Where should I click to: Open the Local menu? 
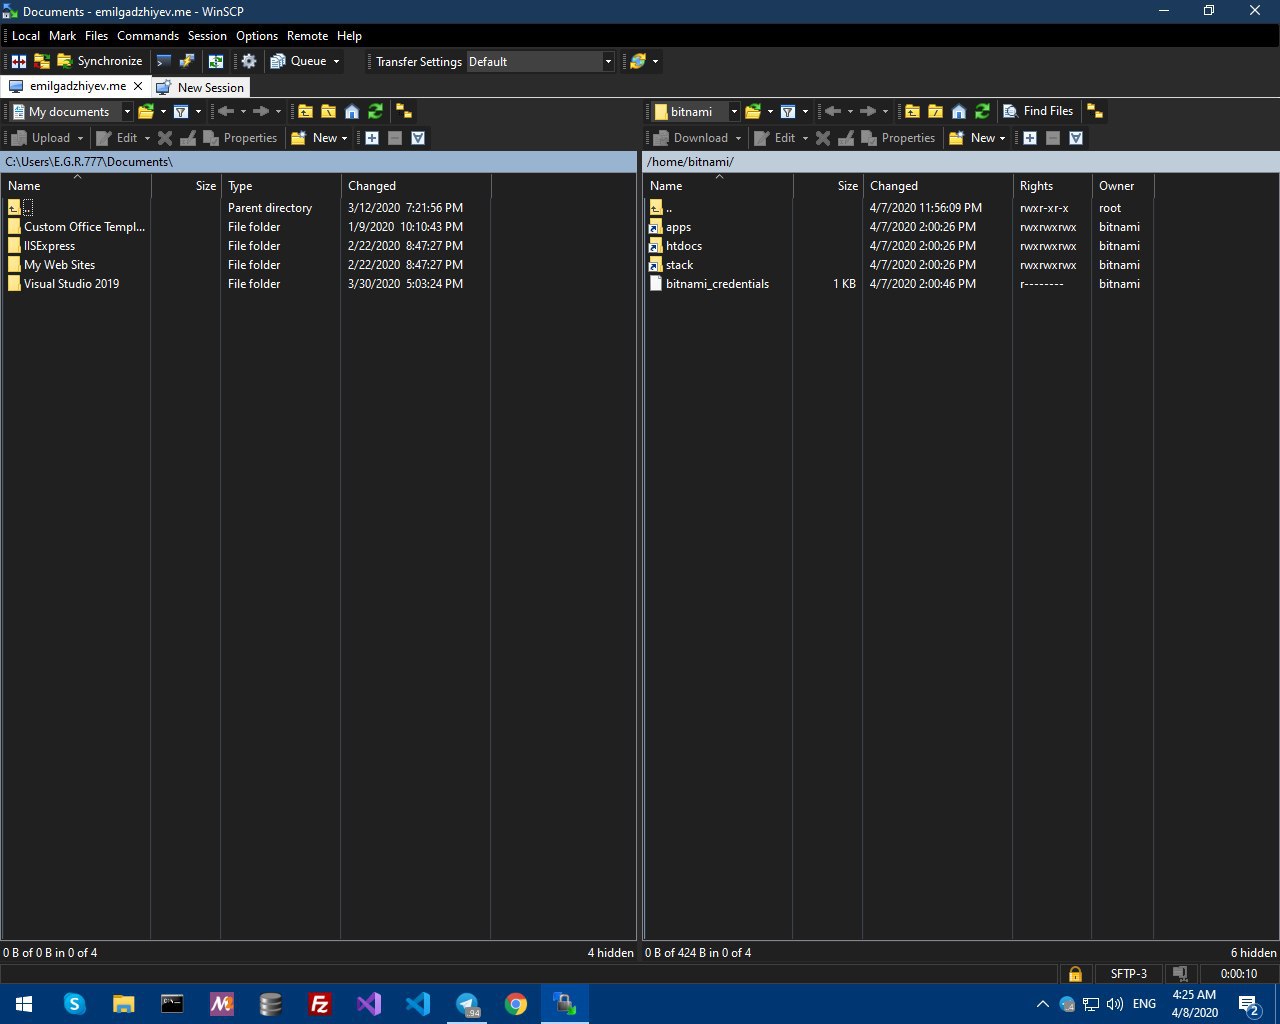(26, 35)
